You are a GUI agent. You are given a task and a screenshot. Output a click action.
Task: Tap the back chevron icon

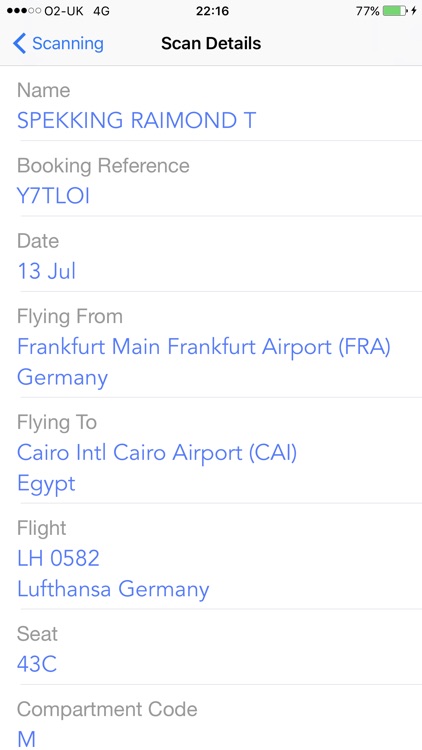(19, 44)
